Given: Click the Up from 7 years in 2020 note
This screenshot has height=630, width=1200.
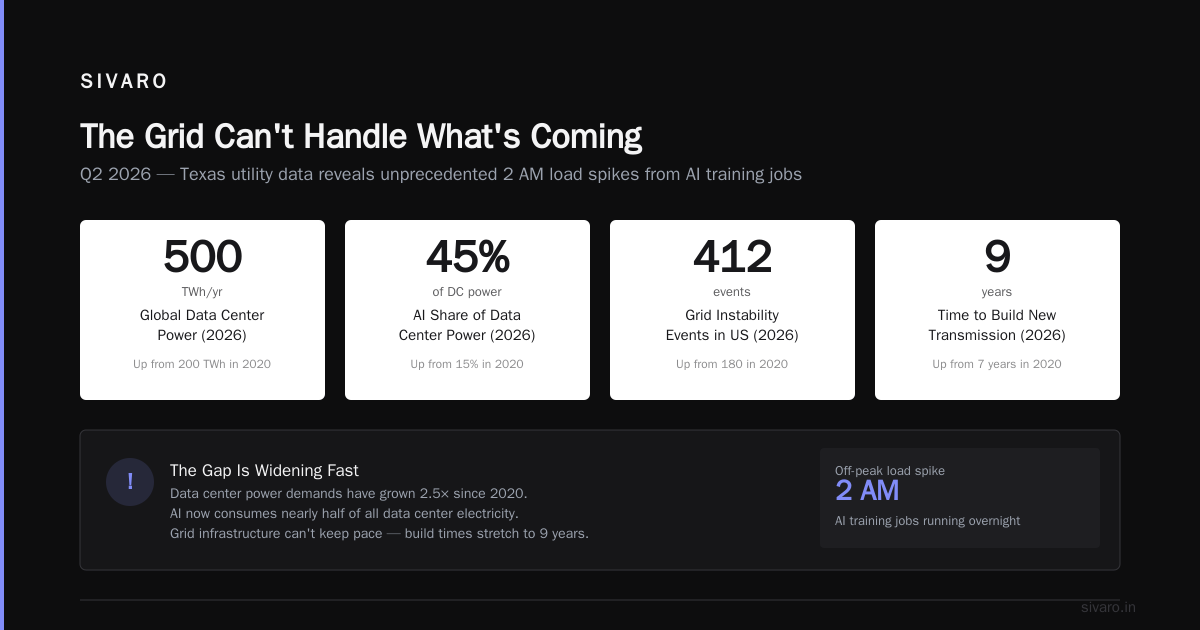Looking at the screenshot, I should (x=997, y=364).
